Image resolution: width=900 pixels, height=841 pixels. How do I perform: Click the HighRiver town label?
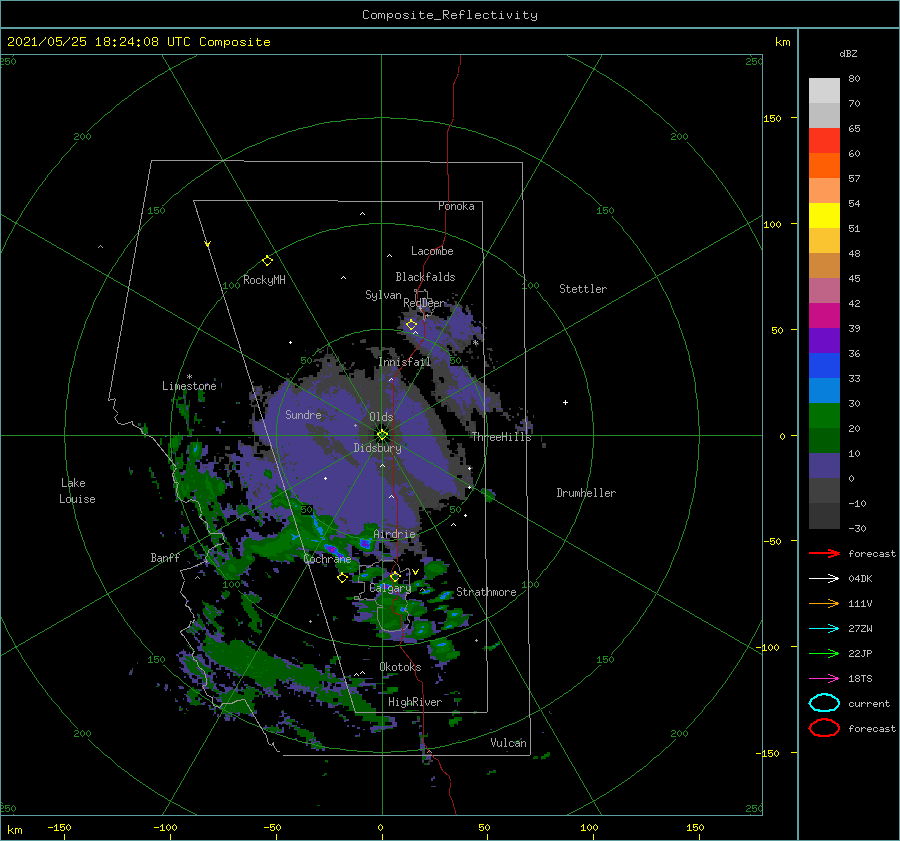point(415,702)
